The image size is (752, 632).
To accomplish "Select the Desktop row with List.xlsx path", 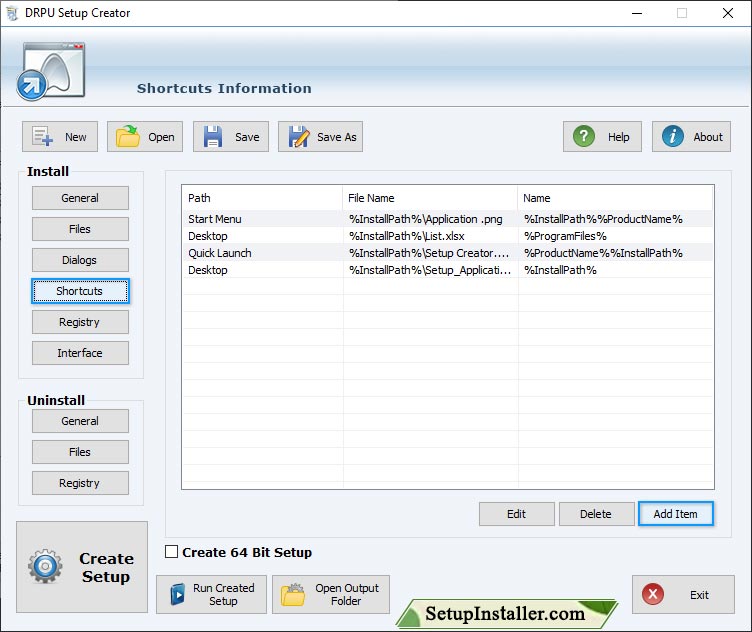I will [x=447, y=236].
